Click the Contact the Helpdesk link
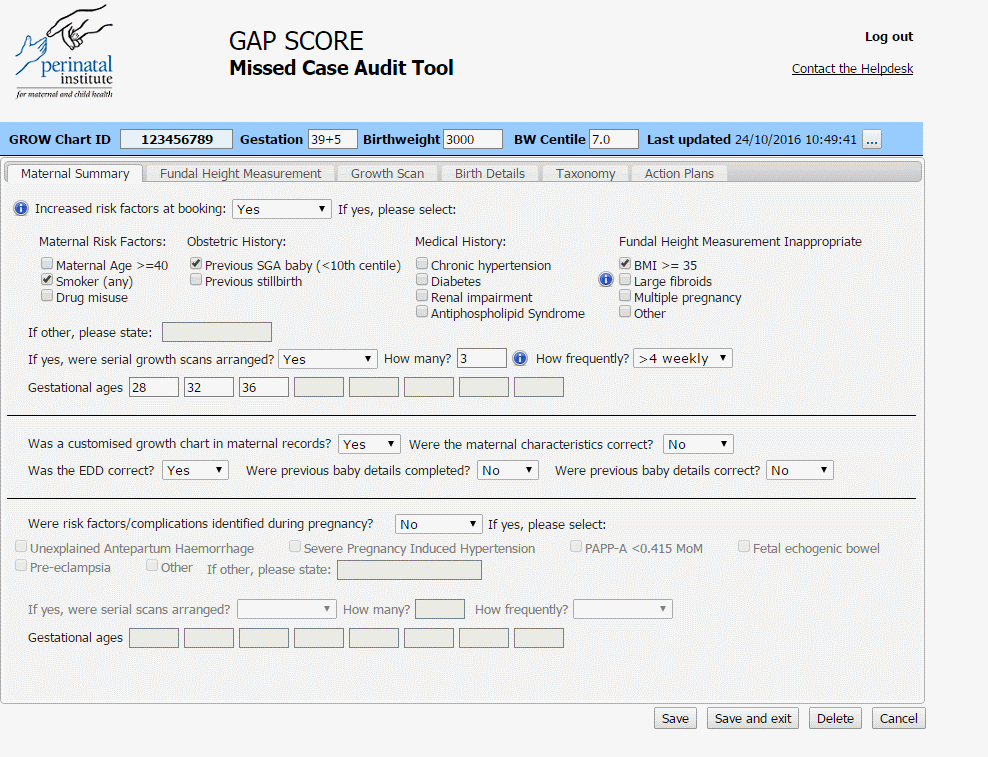Image resolution: width=988 pixels, height=757 pixels. [x=852, y=68]
